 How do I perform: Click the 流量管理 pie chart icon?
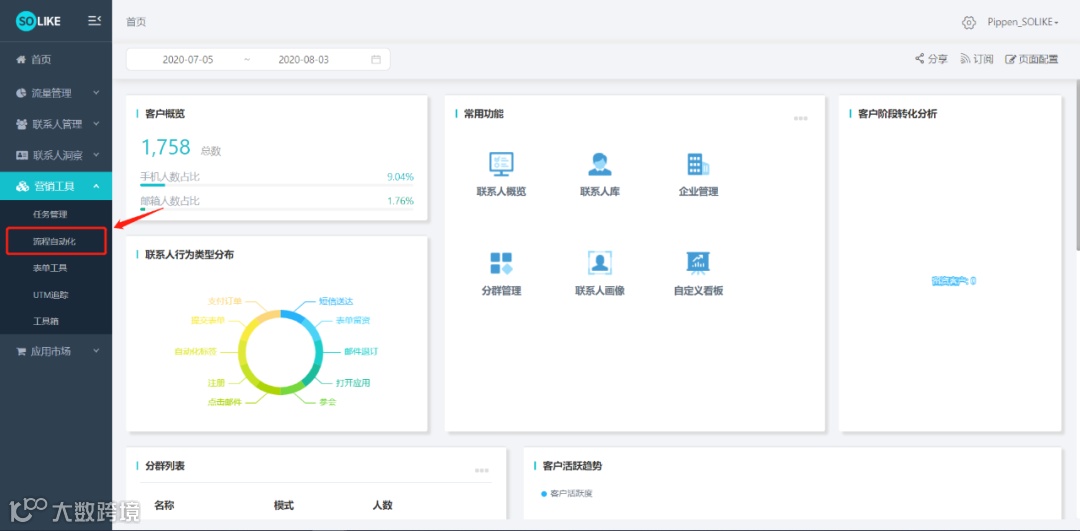21,93
